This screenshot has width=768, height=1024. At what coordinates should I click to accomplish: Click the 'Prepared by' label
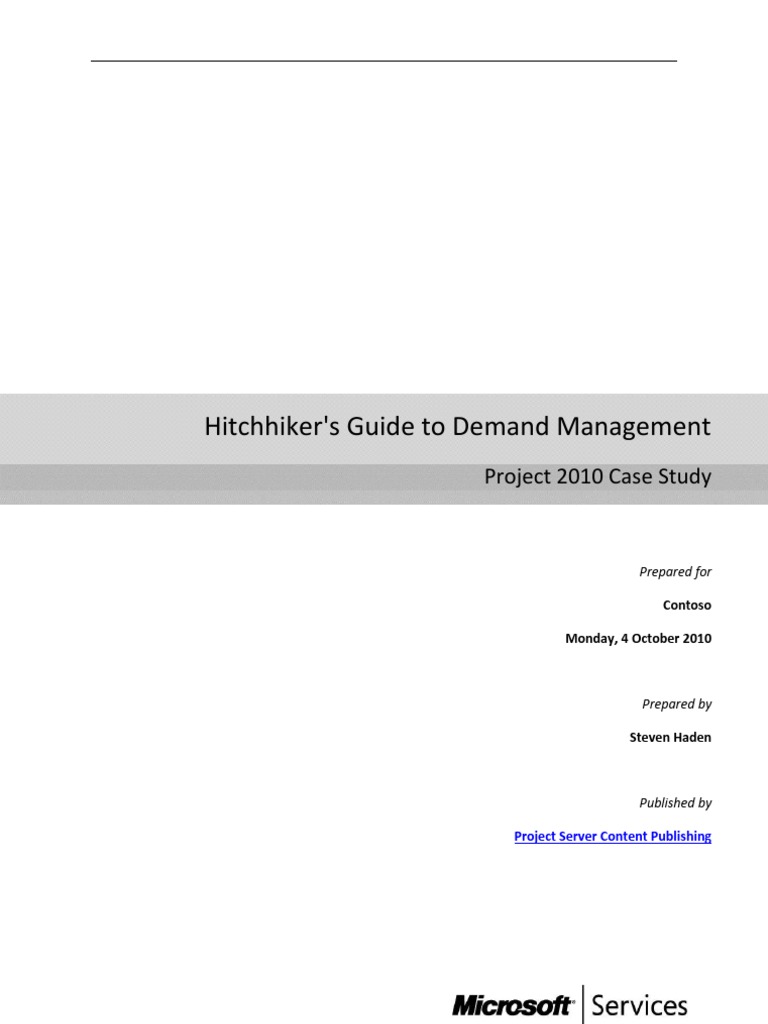coord(677,704)
